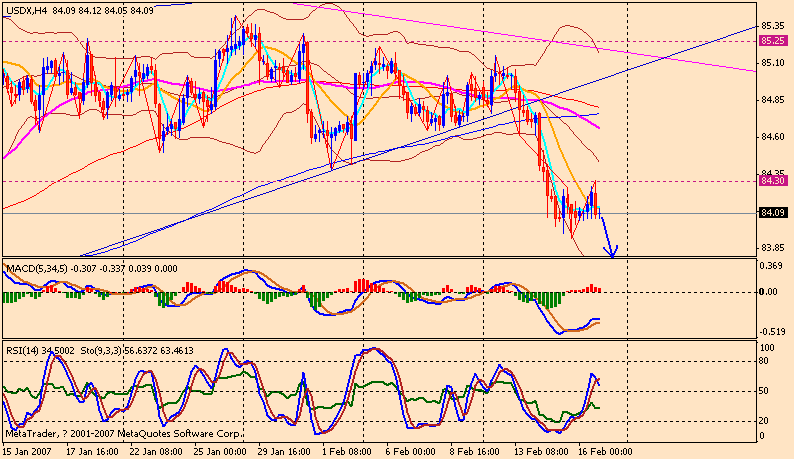Click the 25 Jan 00:00 time label

point(219,451)
